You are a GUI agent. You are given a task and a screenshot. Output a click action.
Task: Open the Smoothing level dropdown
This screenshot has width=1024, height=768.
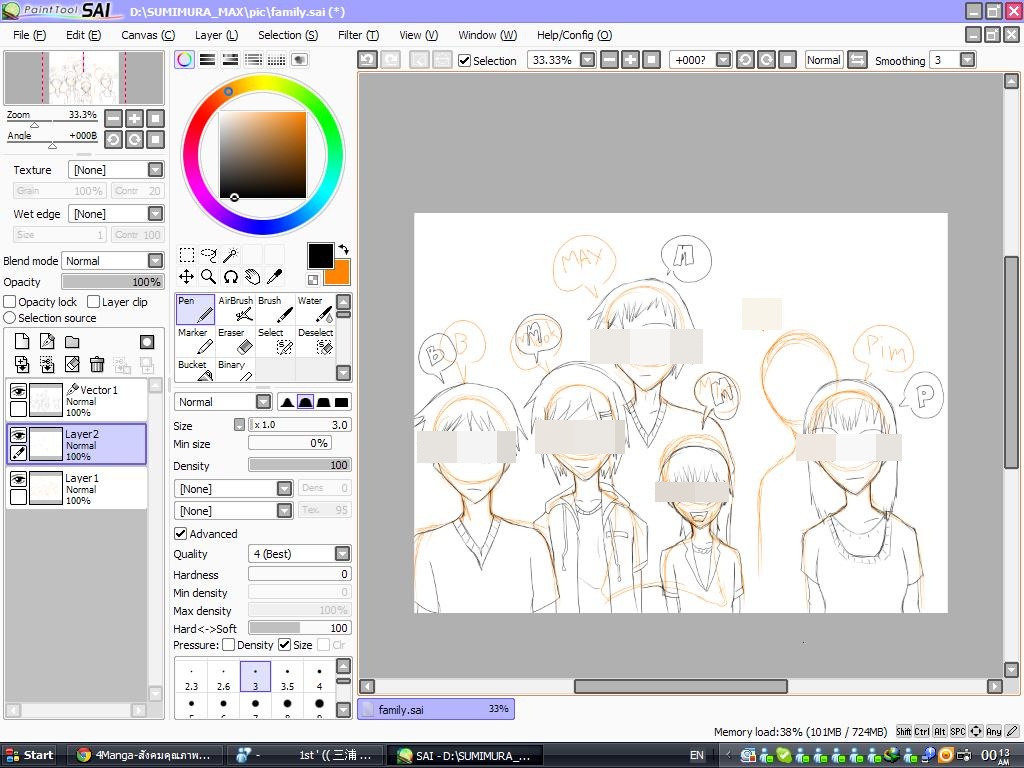[x=968, y=60]
